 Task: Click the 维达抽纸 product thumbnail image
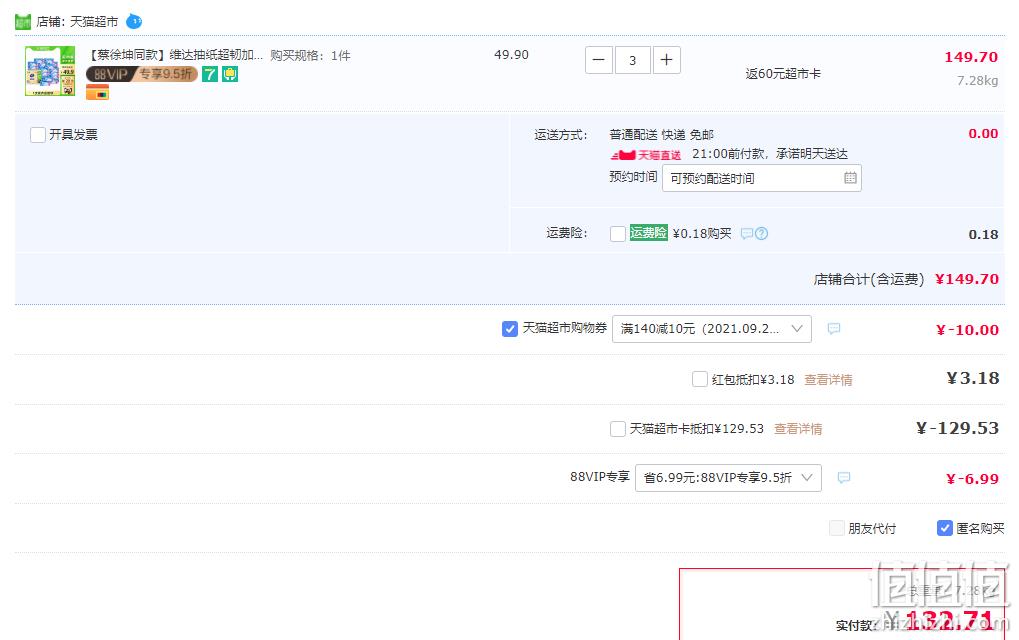tap(50, 71)
